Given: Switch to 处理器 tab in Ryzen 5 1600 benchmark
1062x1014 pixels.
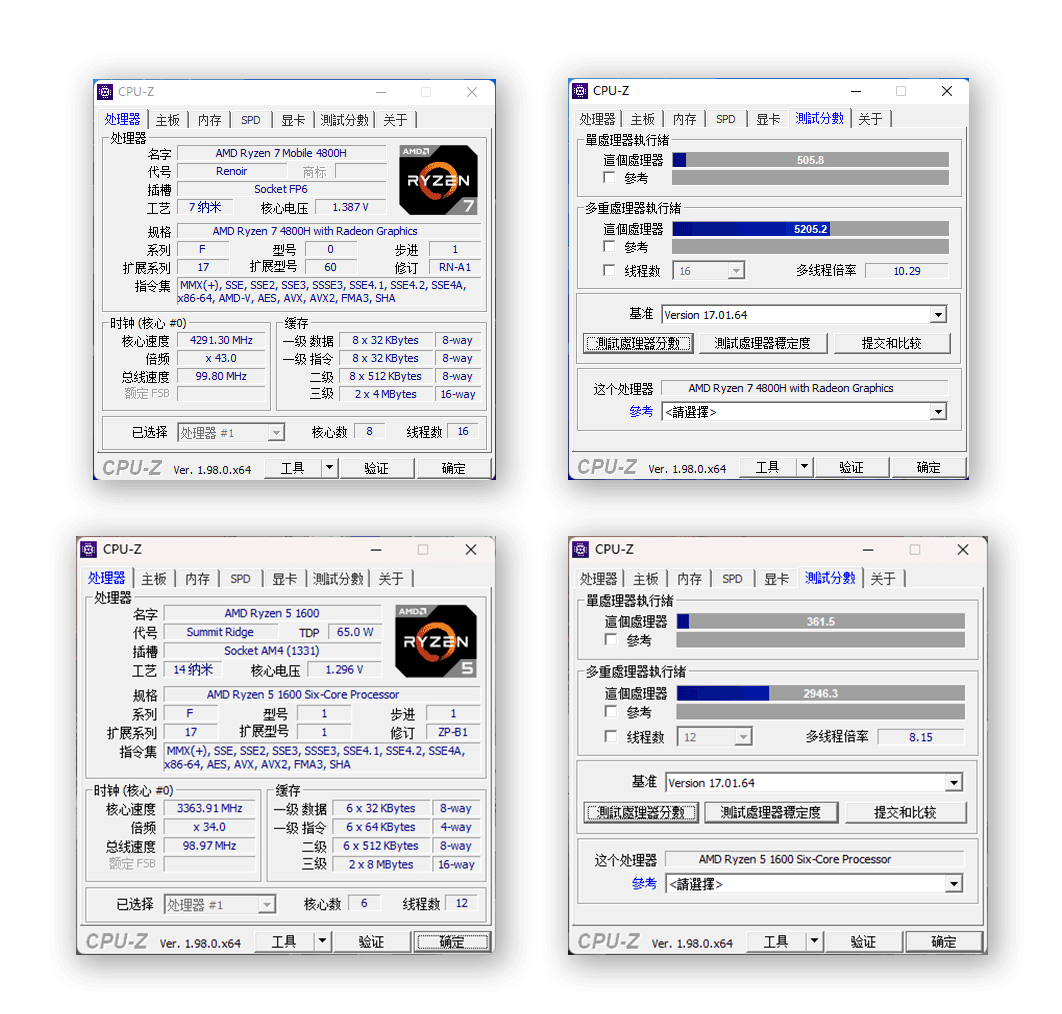Looking at the screenshot, I should point(599,579).
